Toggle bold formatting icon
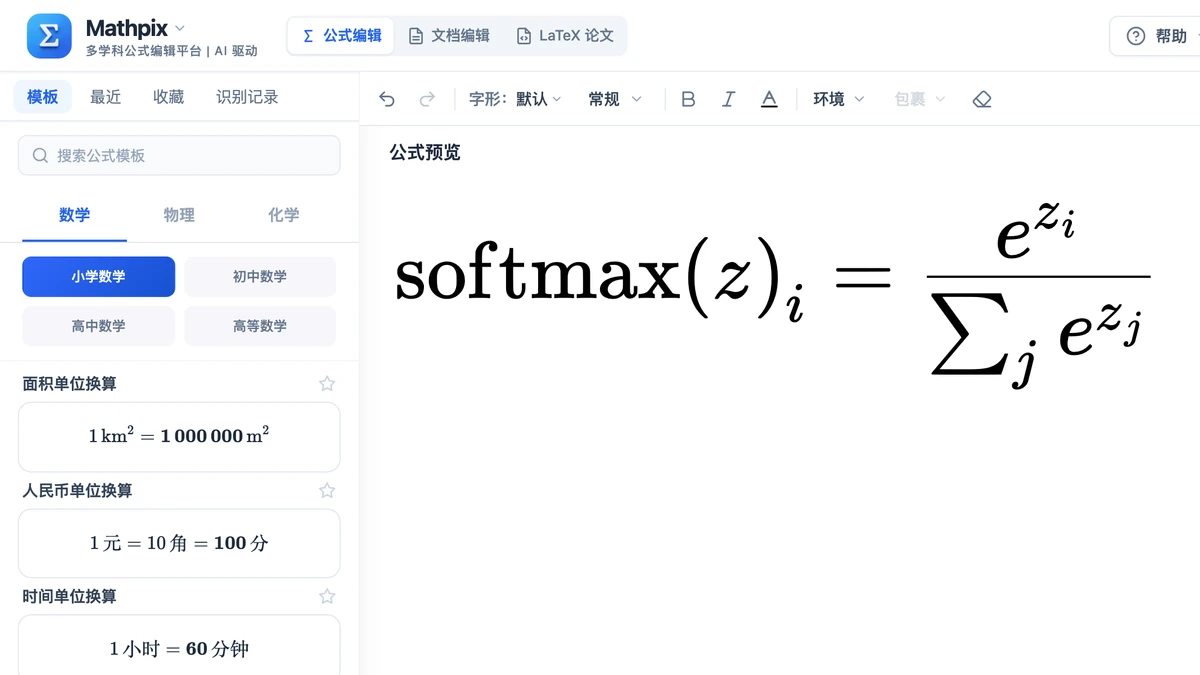This screenshot has height=675, width=1200. (688, 99)
